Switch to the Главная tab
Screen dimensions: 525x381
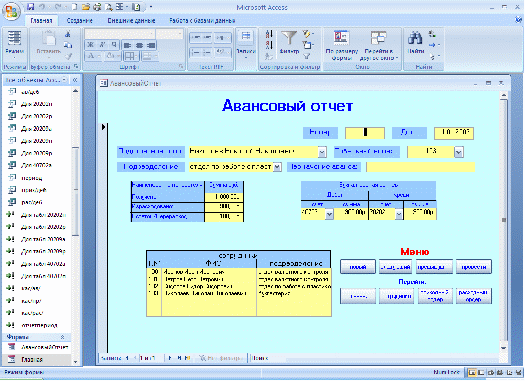tap(41, 21)
